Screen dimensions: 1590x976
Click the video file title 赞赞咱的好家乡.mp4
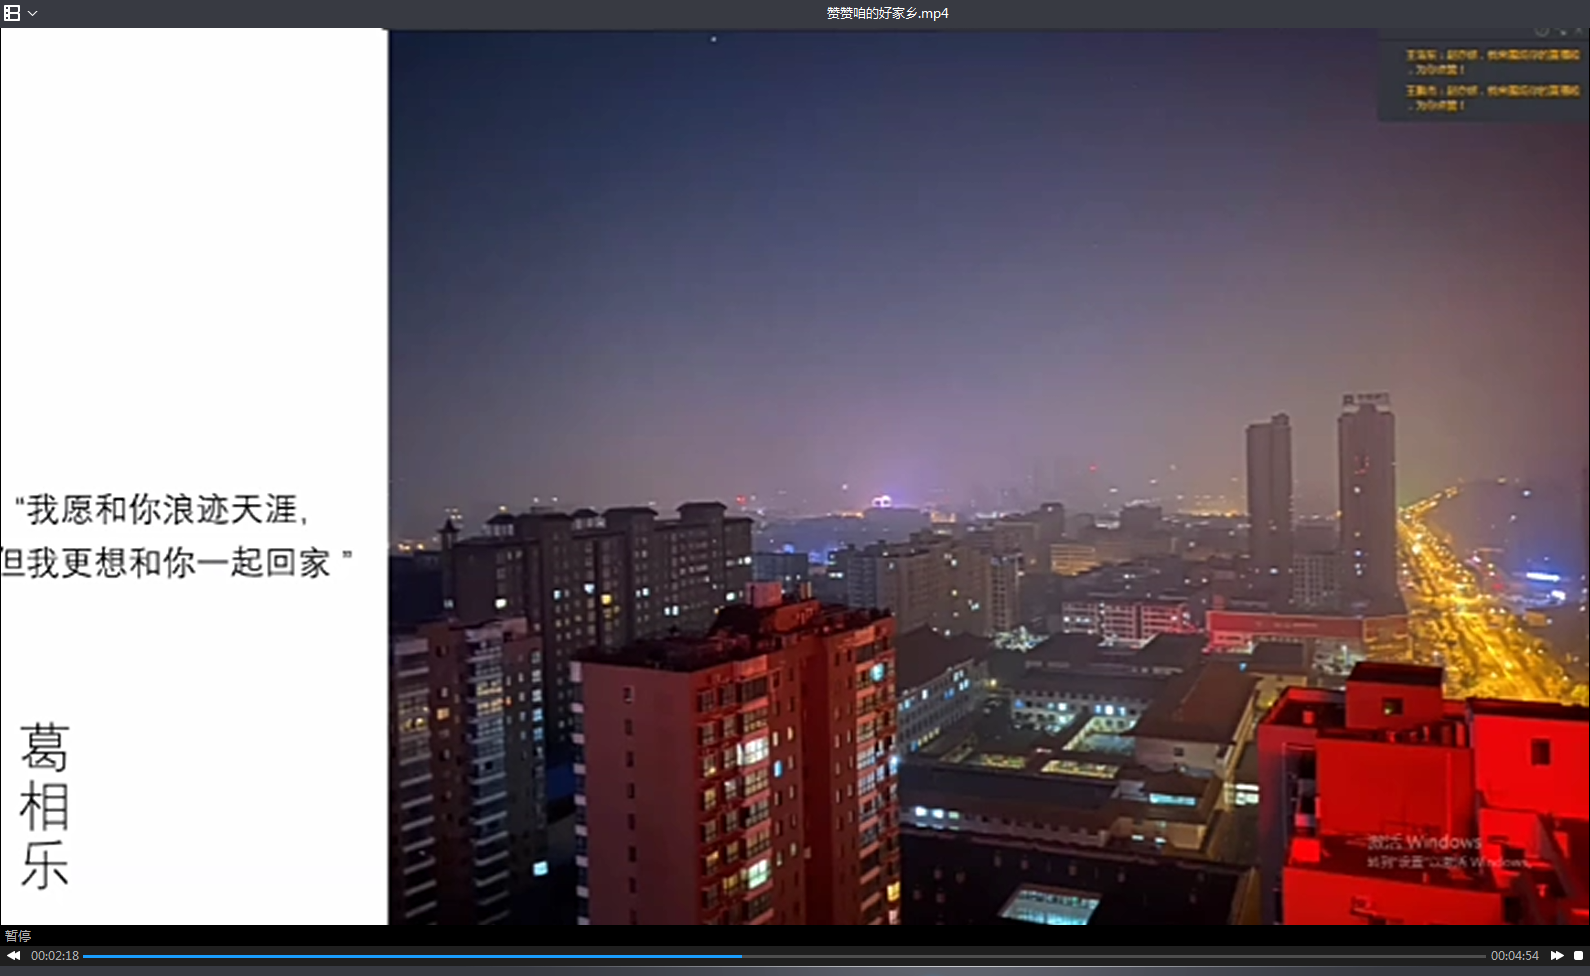coord(887,13)
